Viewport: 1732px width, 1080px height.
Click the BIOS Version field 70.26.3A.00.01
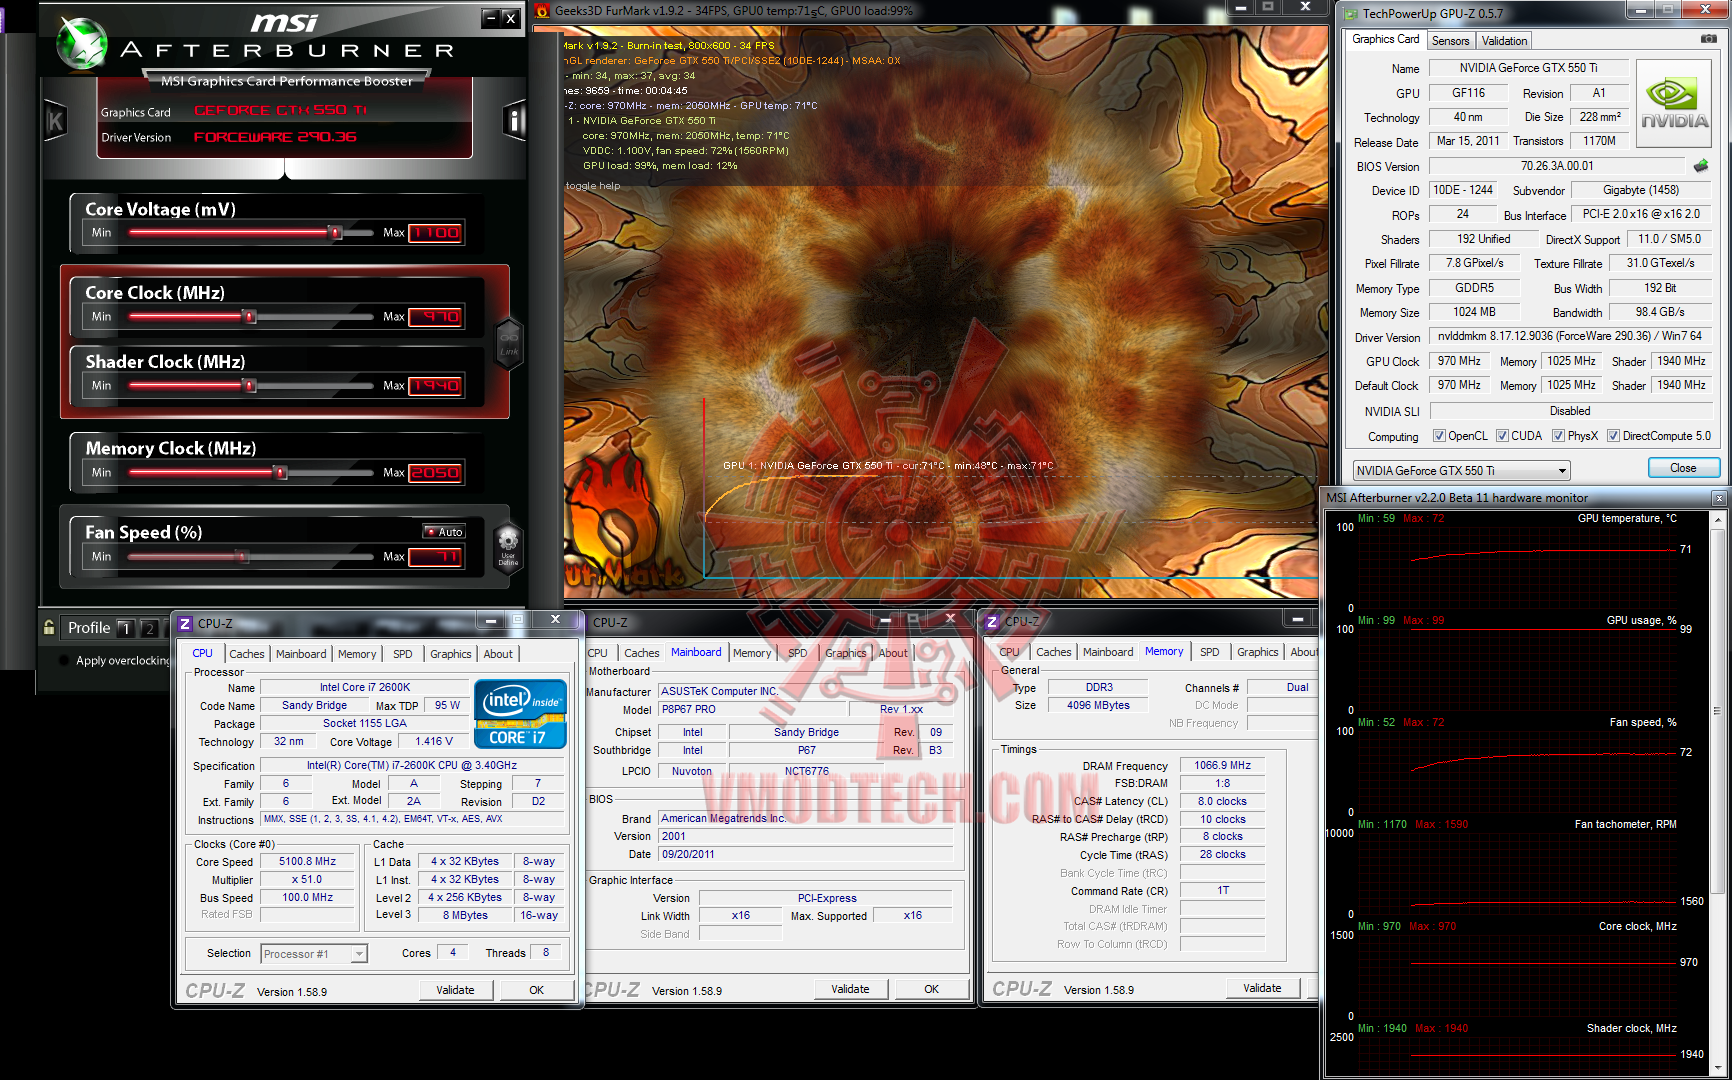tap(1557, 166)
